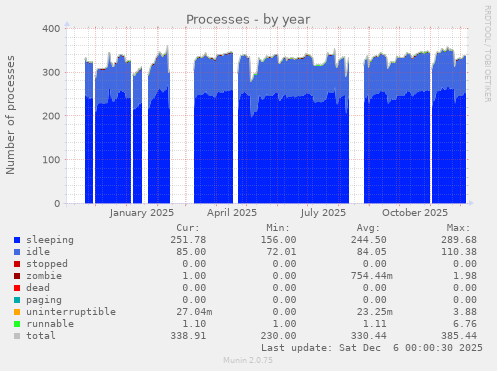Click sleeping maximum value 289.68
Viewport: 497px width, 371px height.
[x=459, y=240]
